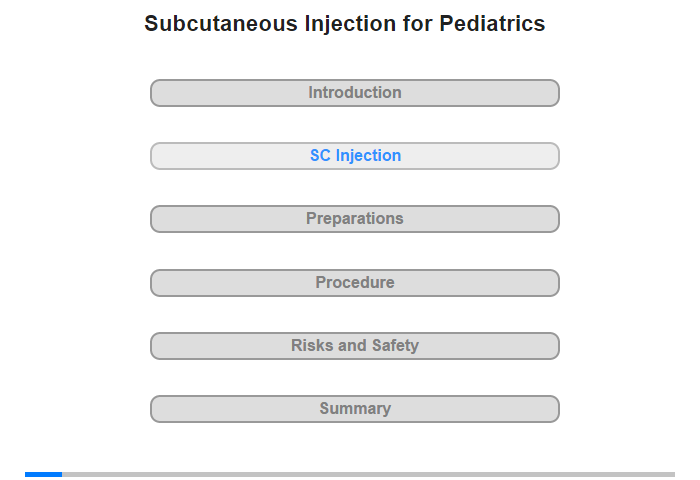Start the lesson at Introduction
Image resolution: width=700 pixels, height=480 pixels.
tap(354, 93)
